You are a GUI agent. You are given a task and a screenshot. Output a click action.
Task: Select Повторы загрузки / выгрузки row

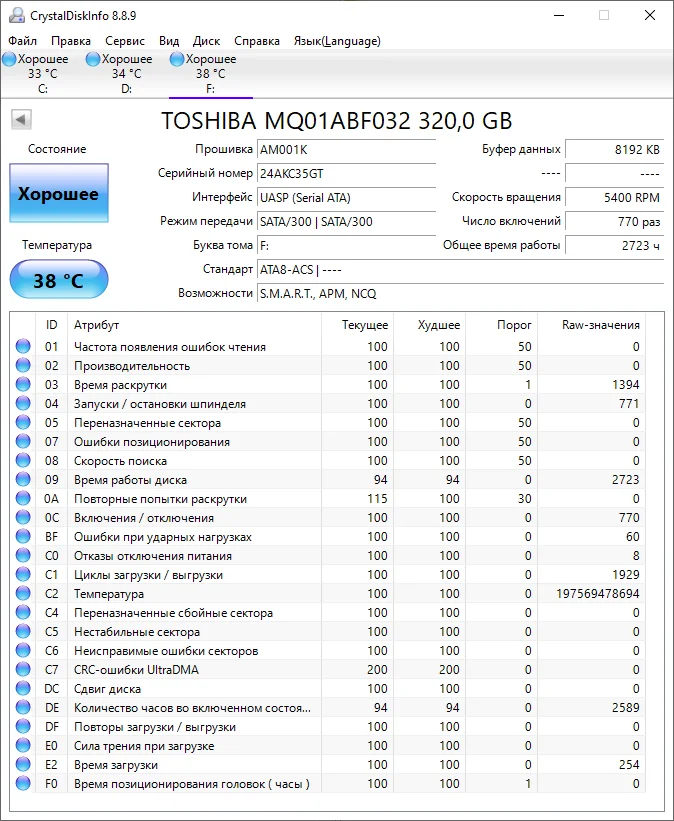coord(328,727)
